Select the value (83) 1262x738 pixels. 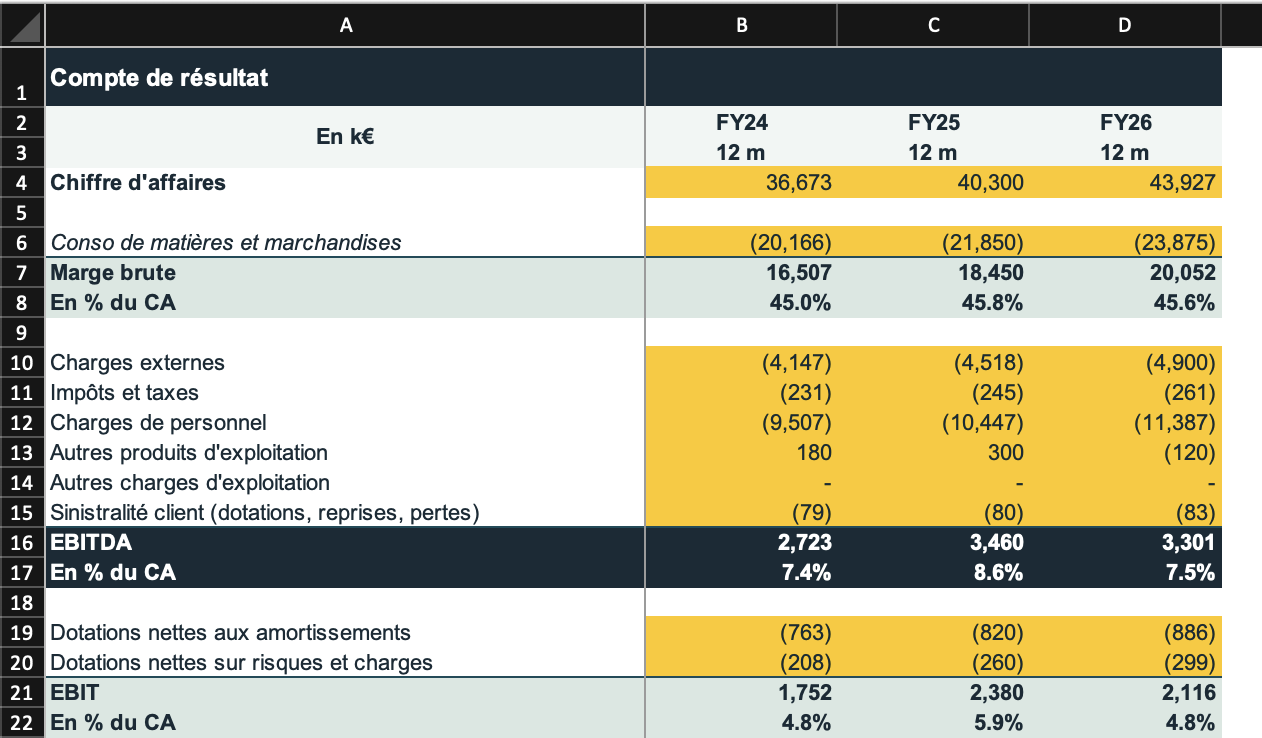(x=1125, y=513)
